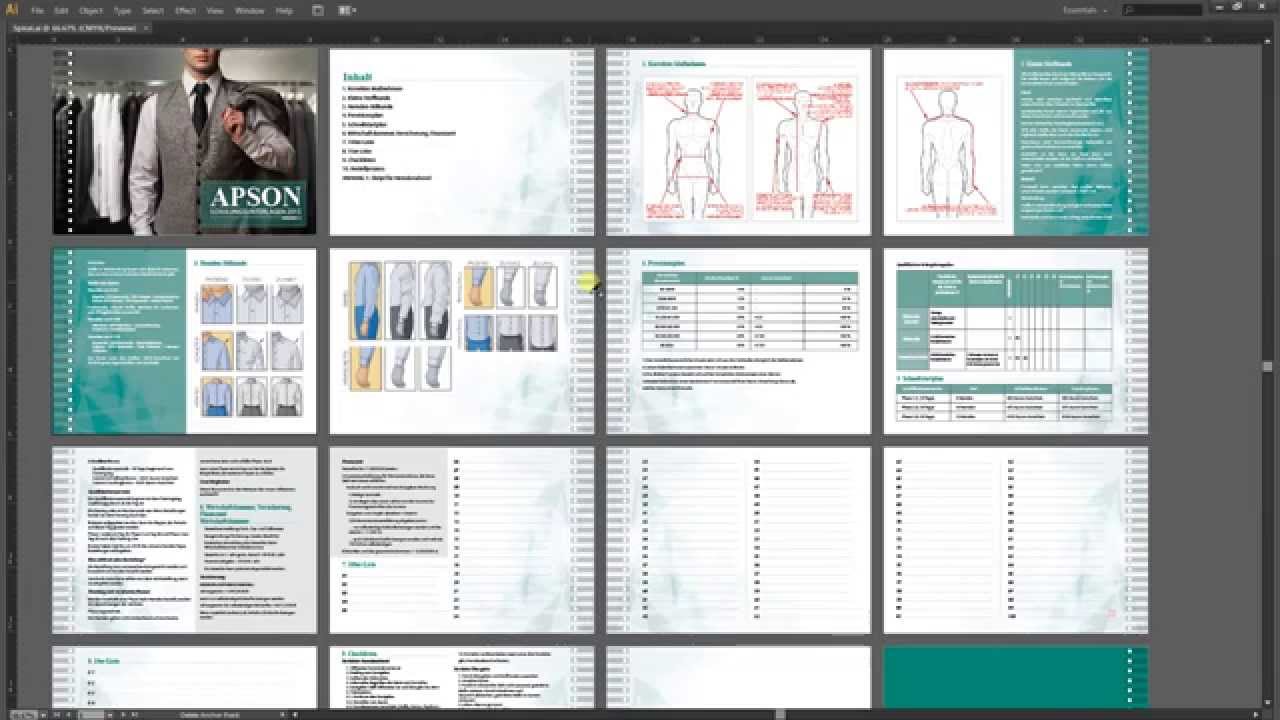Screen dimensions: 1280x720
Task: Open the Type menu
Action: coord(122,10)
